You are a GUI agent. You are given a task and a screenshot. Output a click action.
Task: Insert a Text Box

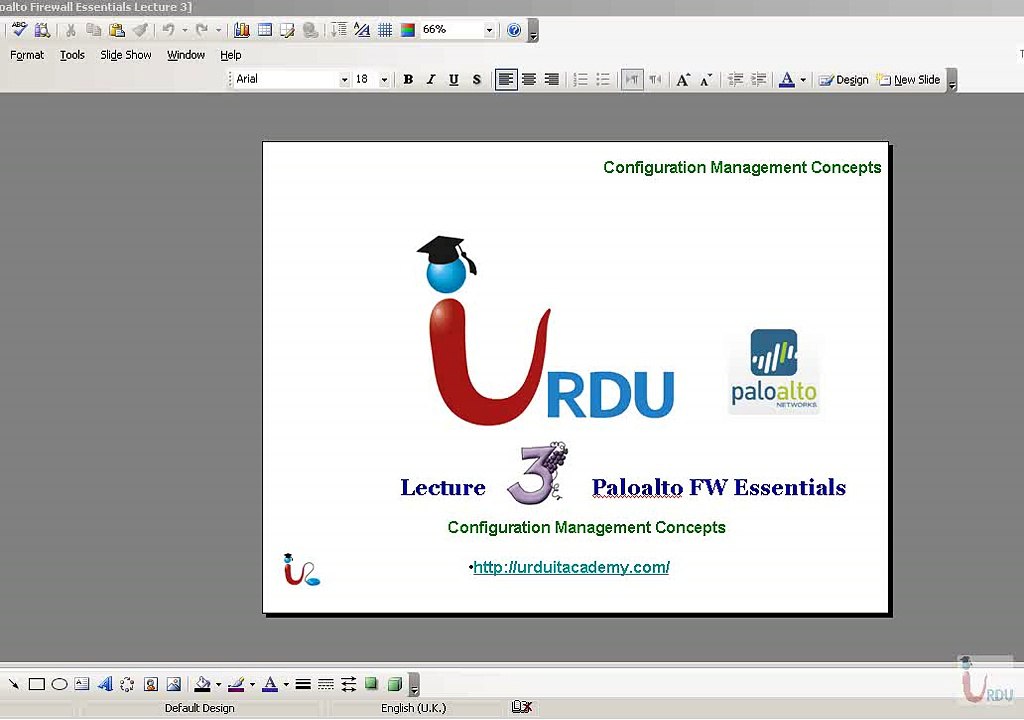click(82, 684)
